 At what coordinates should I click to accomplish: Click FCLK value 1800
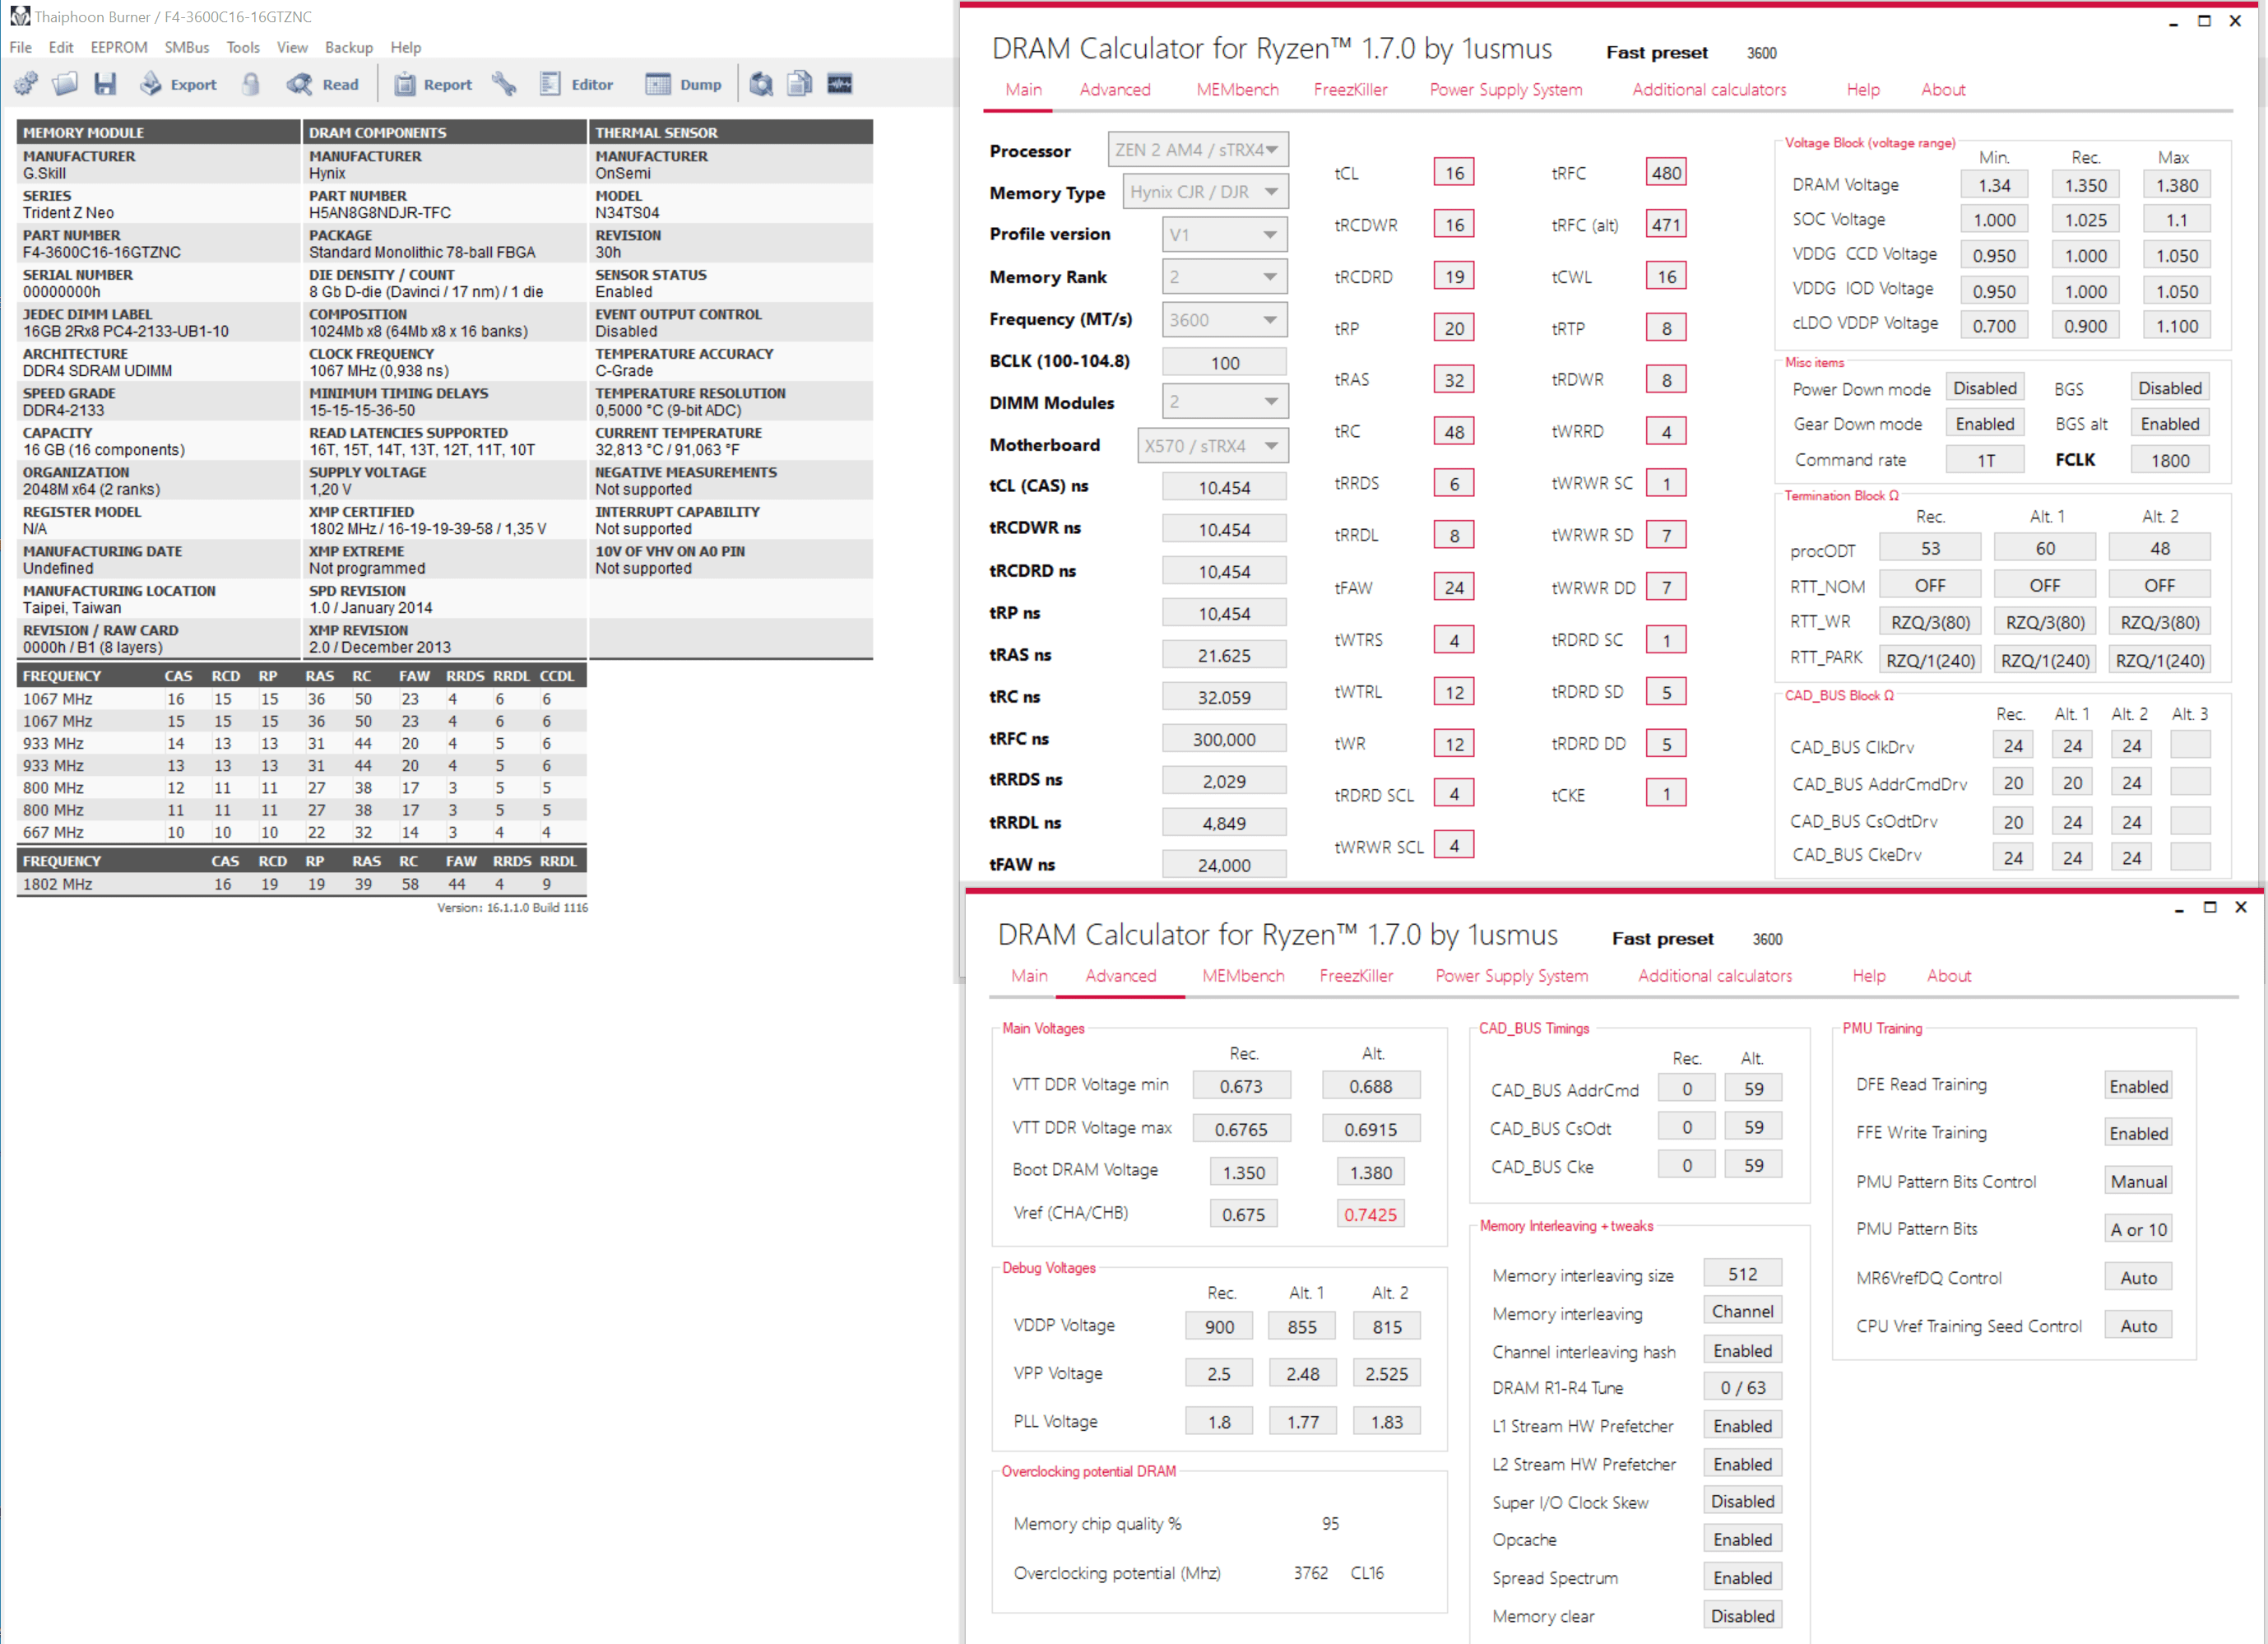2170,460
